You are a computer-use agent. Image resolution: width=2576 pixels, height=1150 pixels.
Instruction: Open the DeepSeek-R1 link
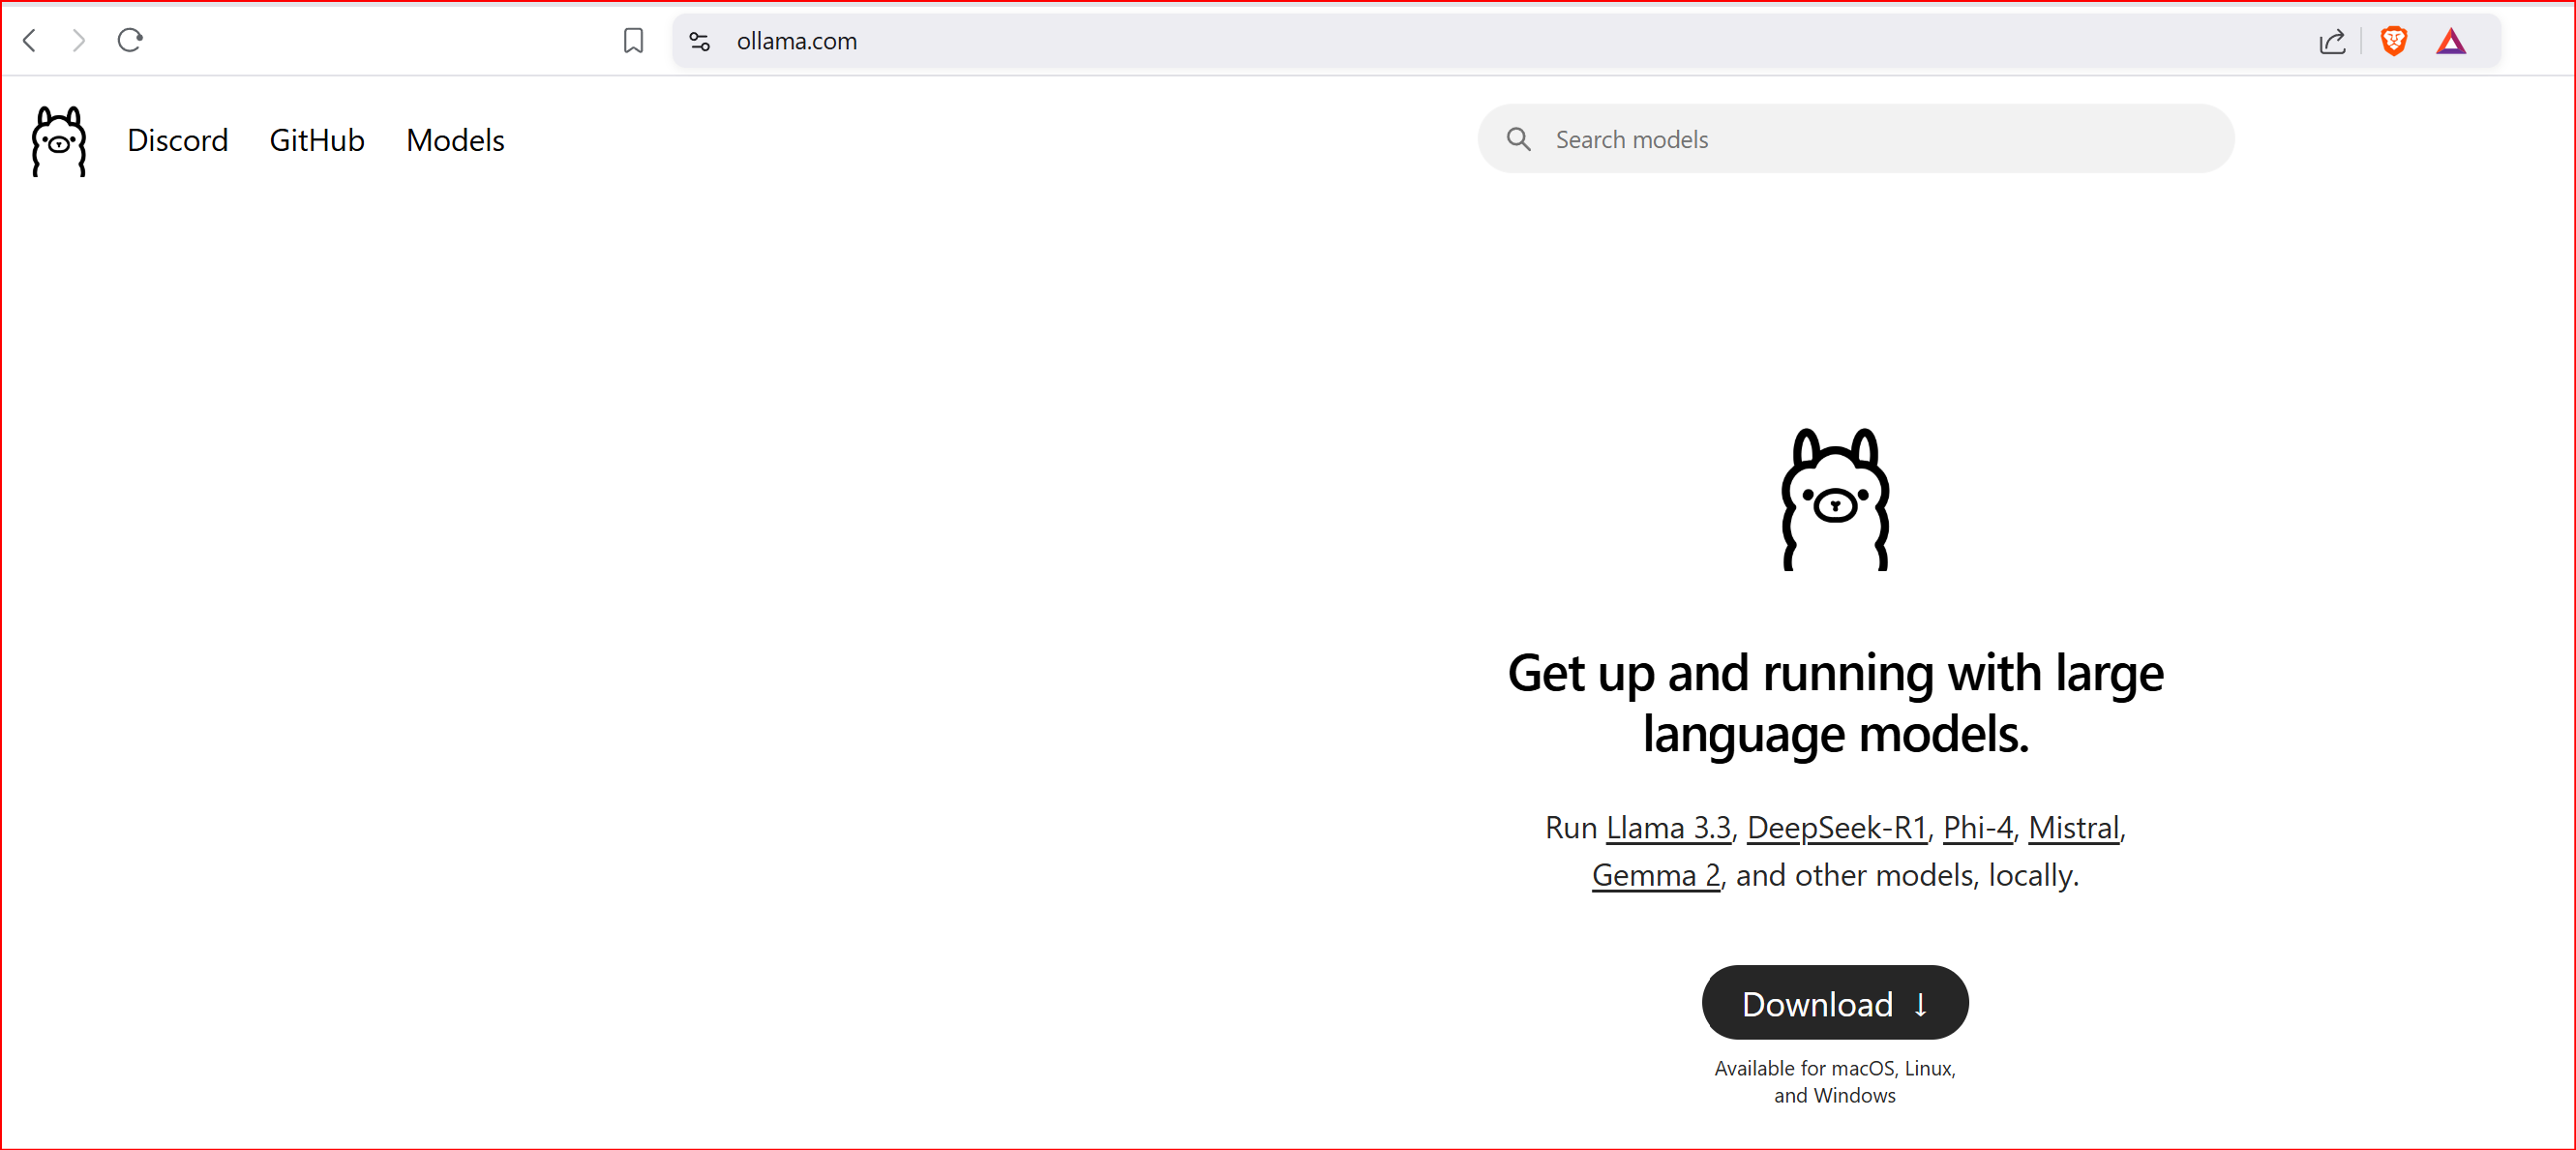[1836, 828]
